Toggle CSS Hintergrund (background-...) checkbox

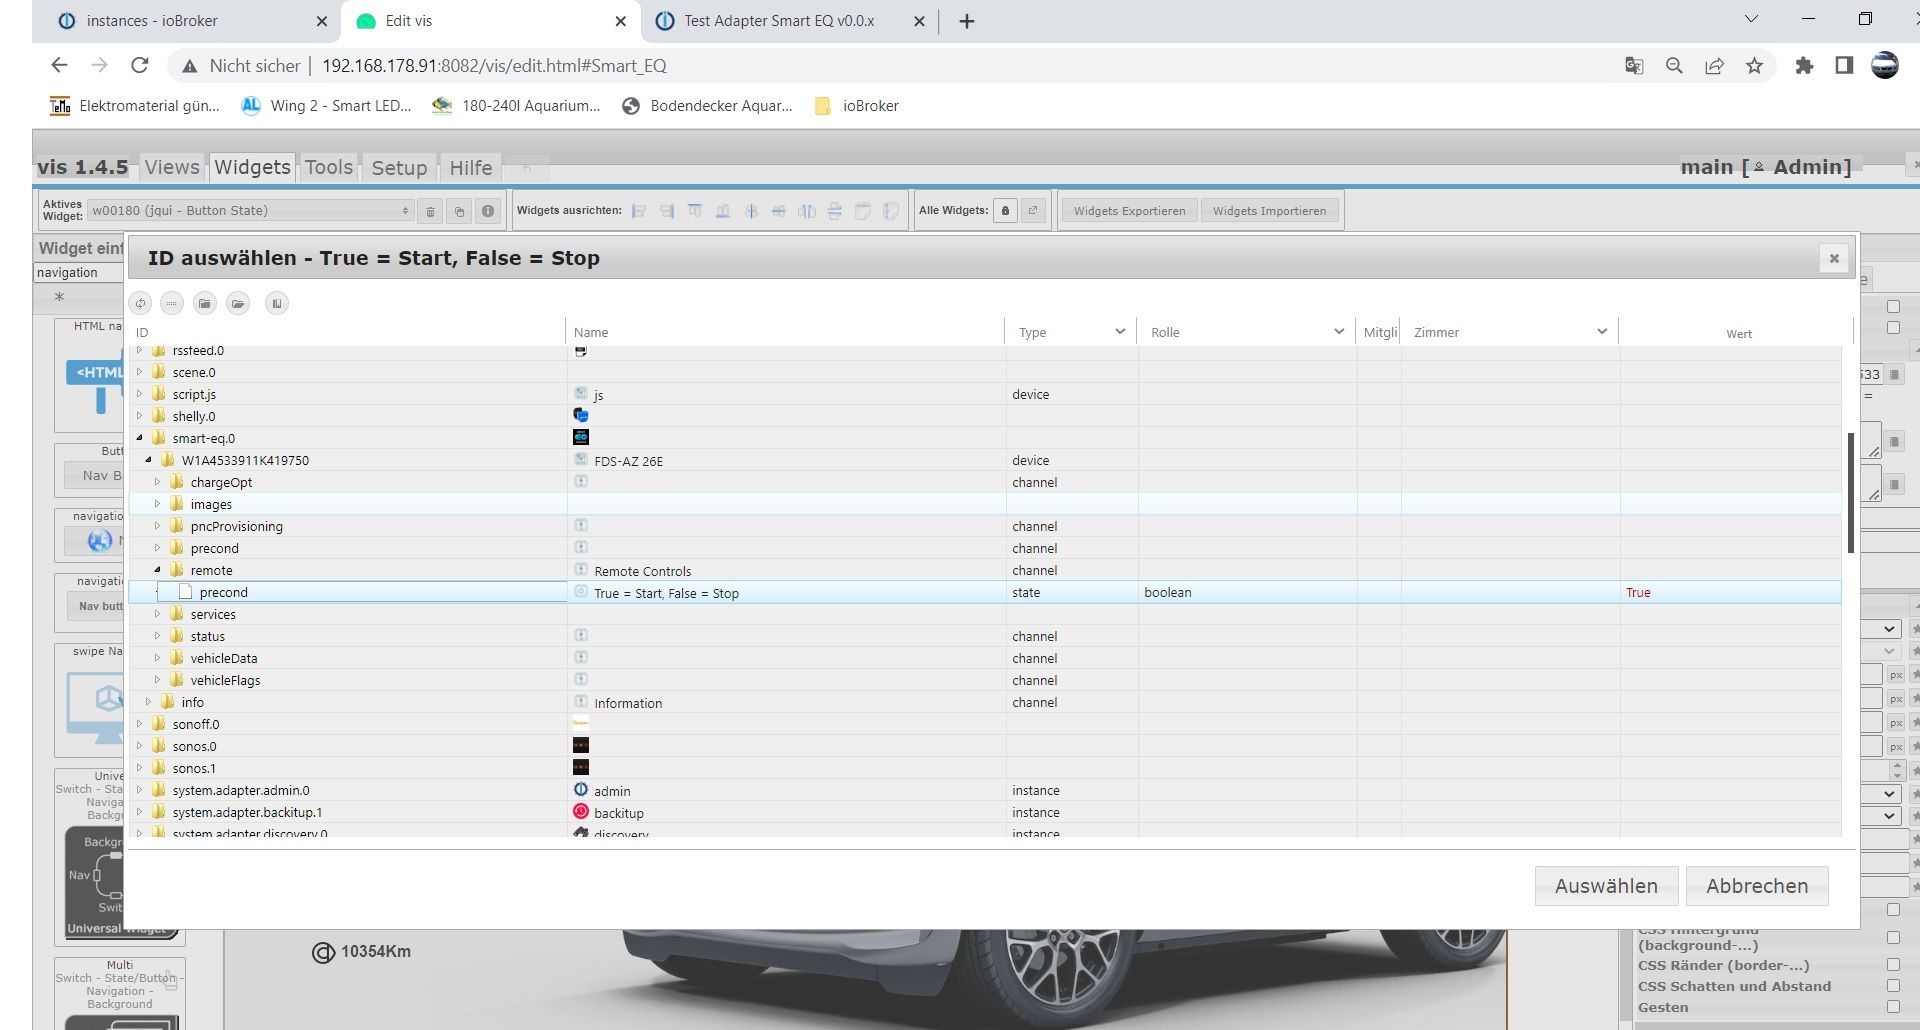pos(1893,938)
